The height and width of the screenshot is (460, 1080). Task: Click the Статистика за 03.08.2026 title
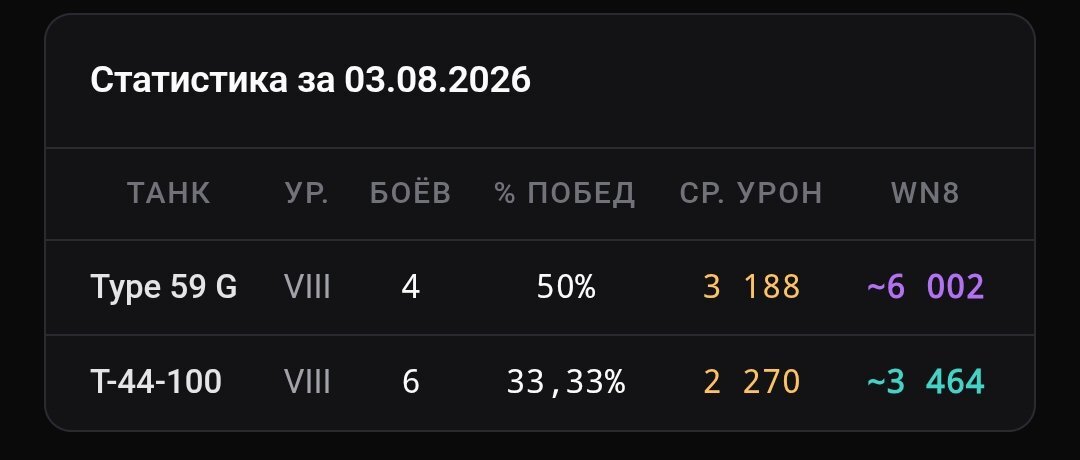point(311,80)
